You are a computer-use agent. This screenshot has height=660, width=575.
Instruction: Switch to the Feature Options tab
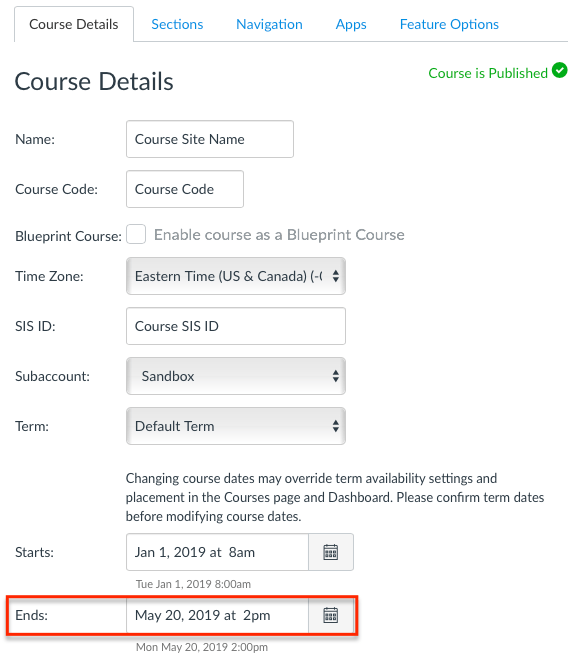click(x=449, y=24)
